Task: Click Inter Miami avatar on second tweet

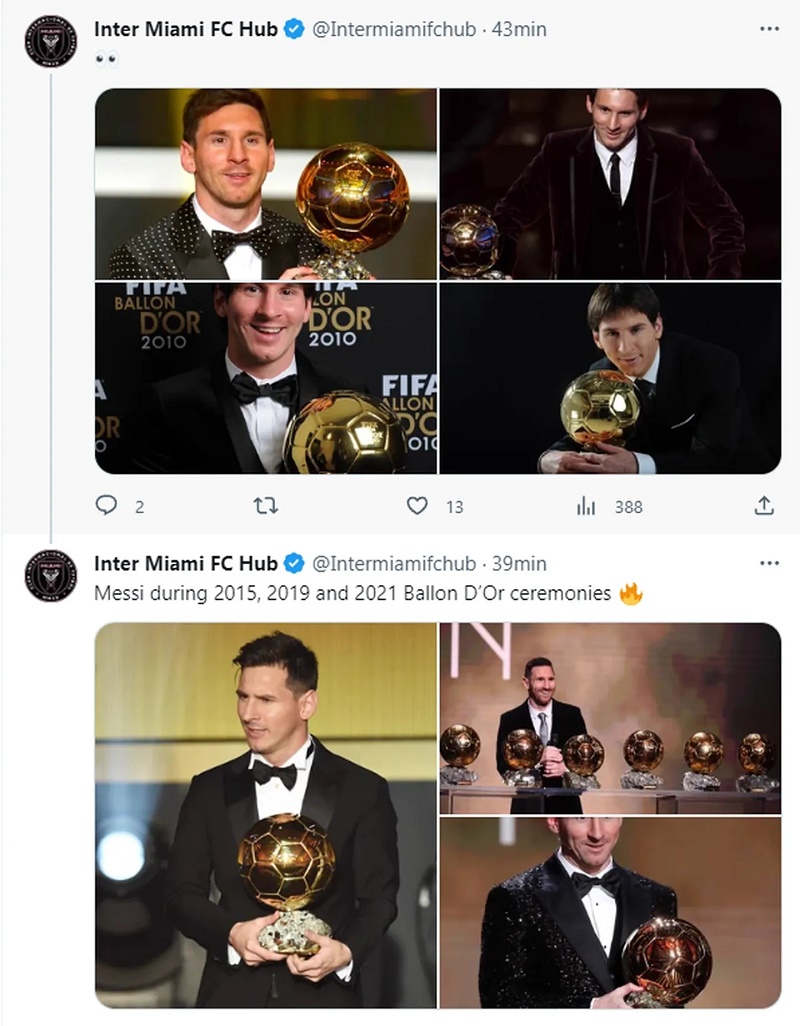Action: (50, 576)
